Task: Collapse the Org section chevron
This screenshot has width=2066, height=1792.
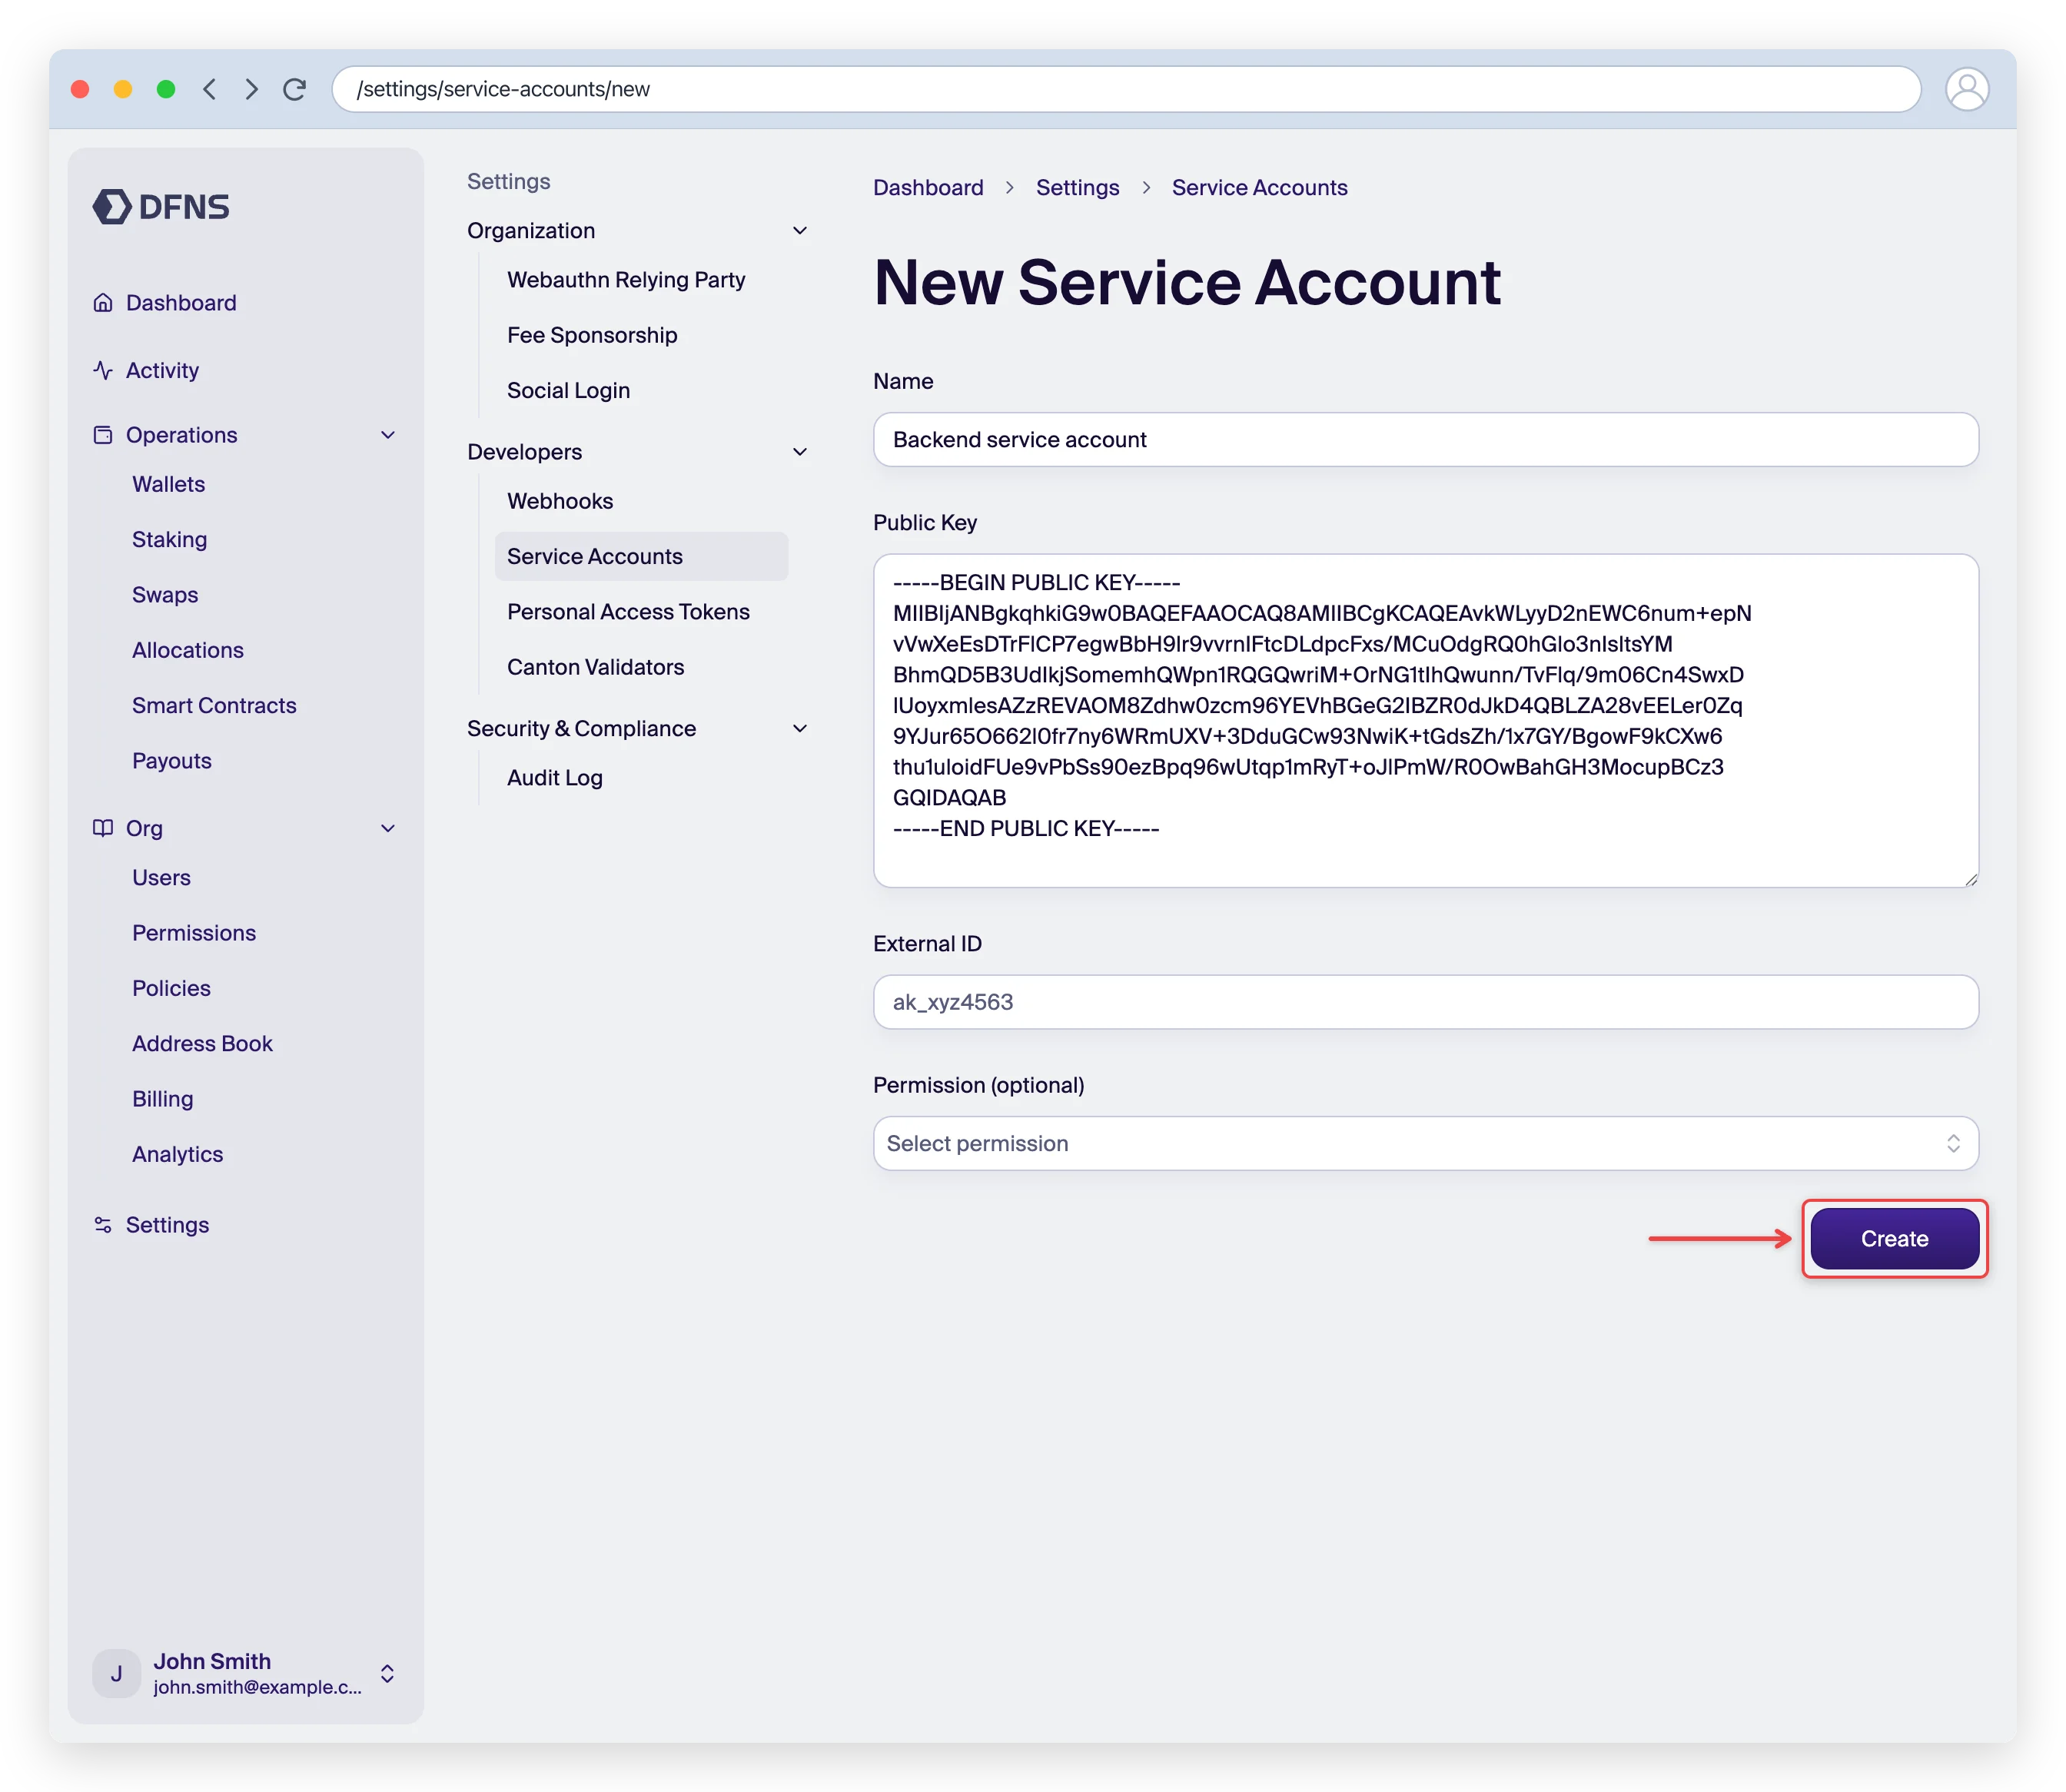Action: coord(388,828)
